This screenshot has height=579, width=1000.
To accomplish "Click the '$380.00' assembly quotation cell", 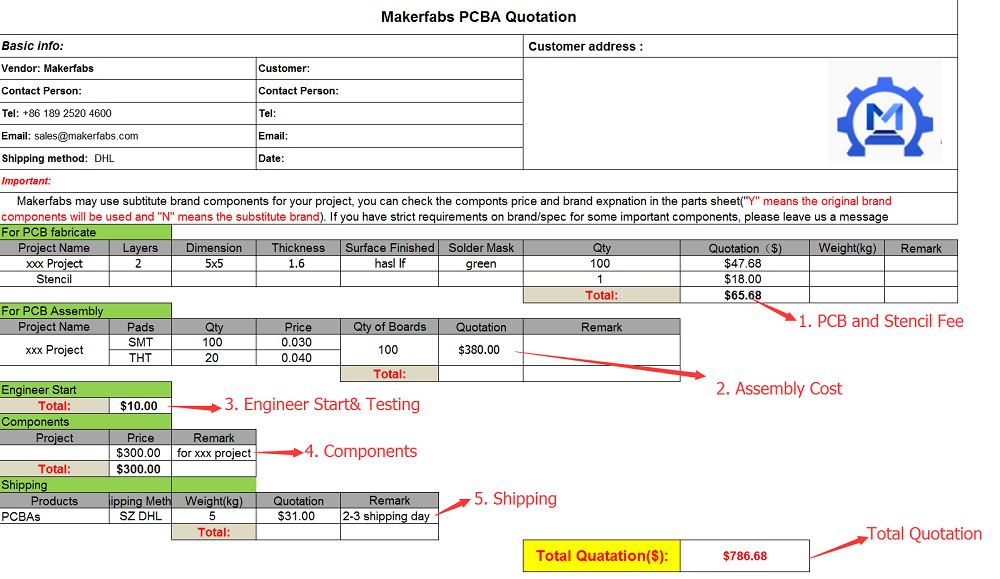I will pyautogui.click(x=481, y=350).
